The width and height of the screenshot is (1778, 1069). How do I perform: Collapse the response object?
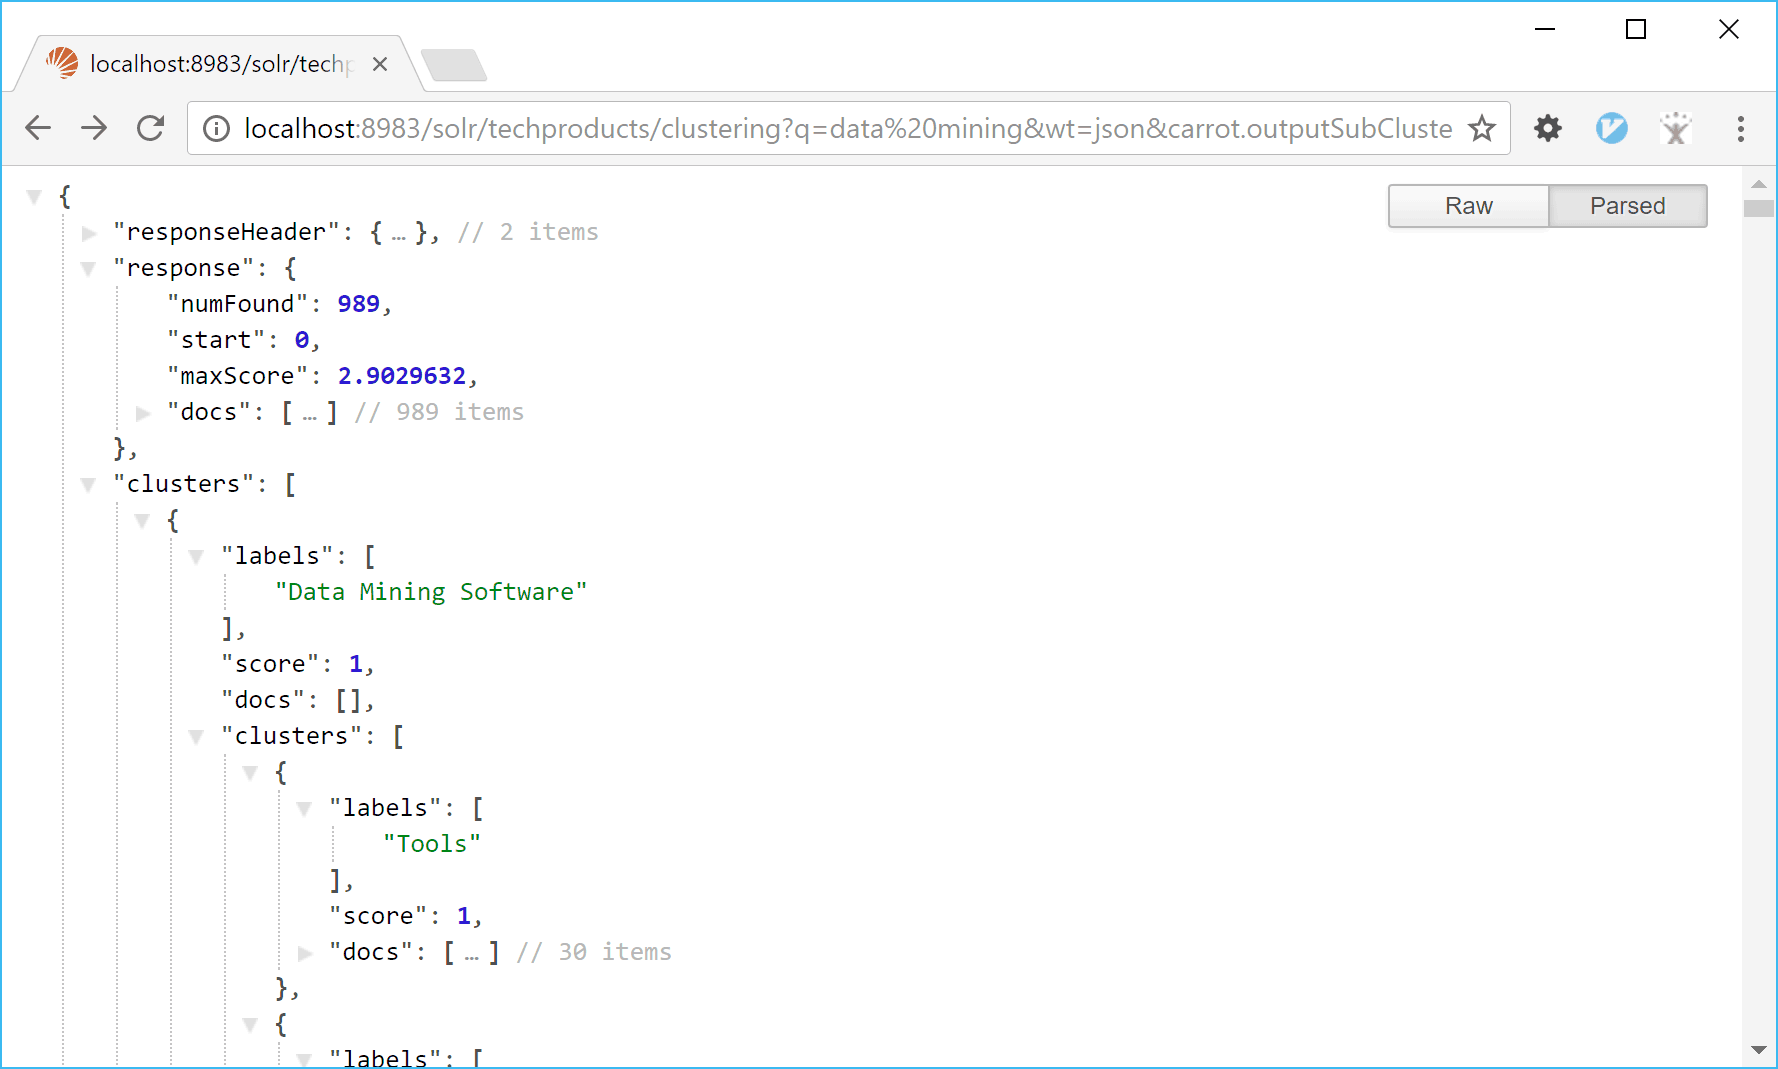[x=89, y=269]
